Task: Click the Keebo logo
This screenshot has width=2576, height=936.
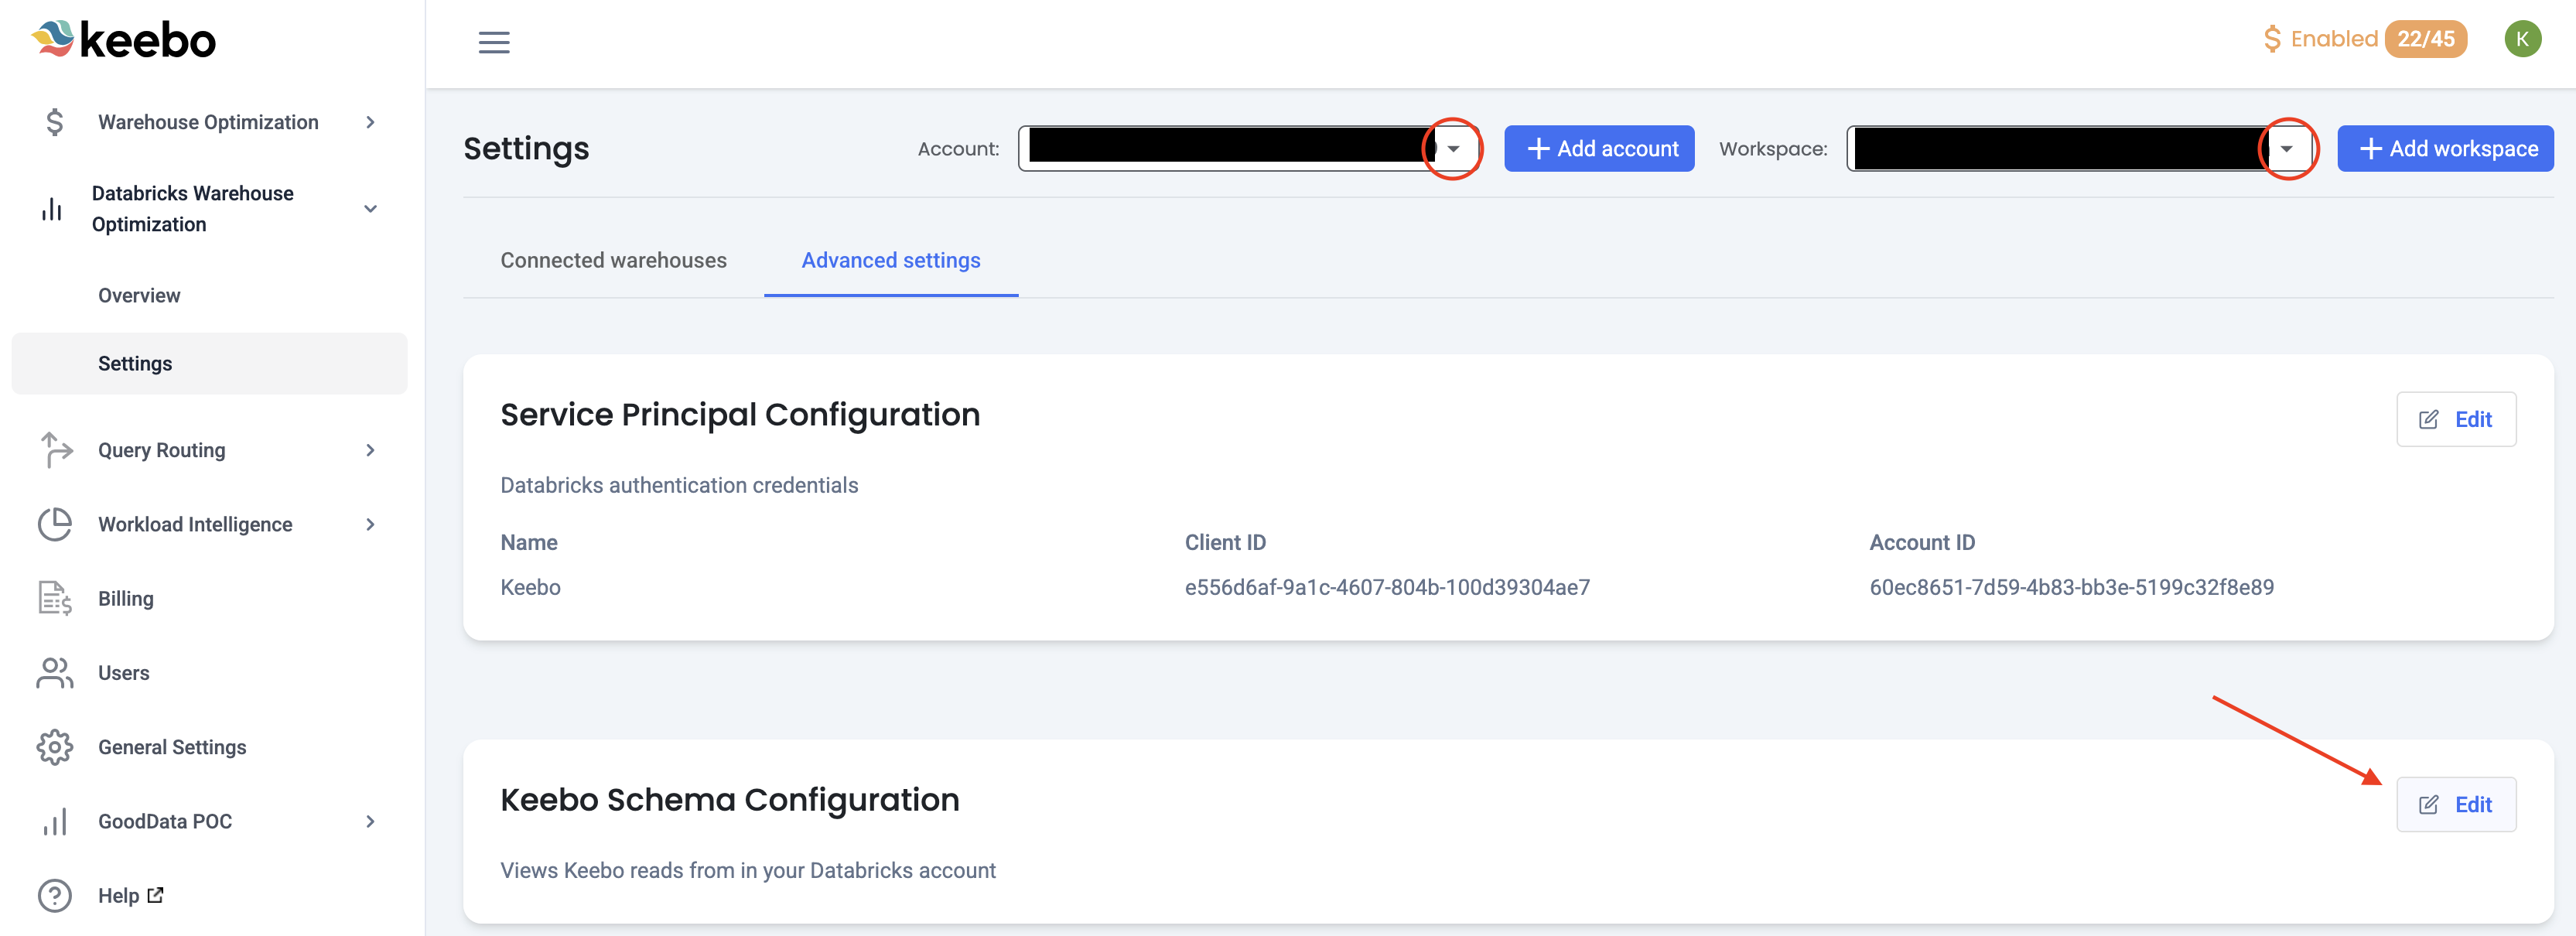Action: 124,39
